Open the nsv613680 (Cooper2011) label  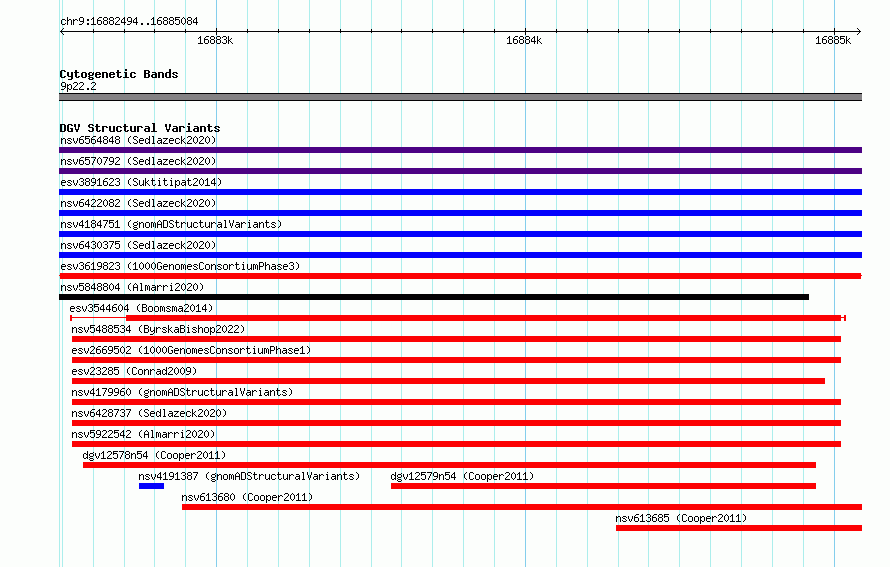click(x=247, y=497)
